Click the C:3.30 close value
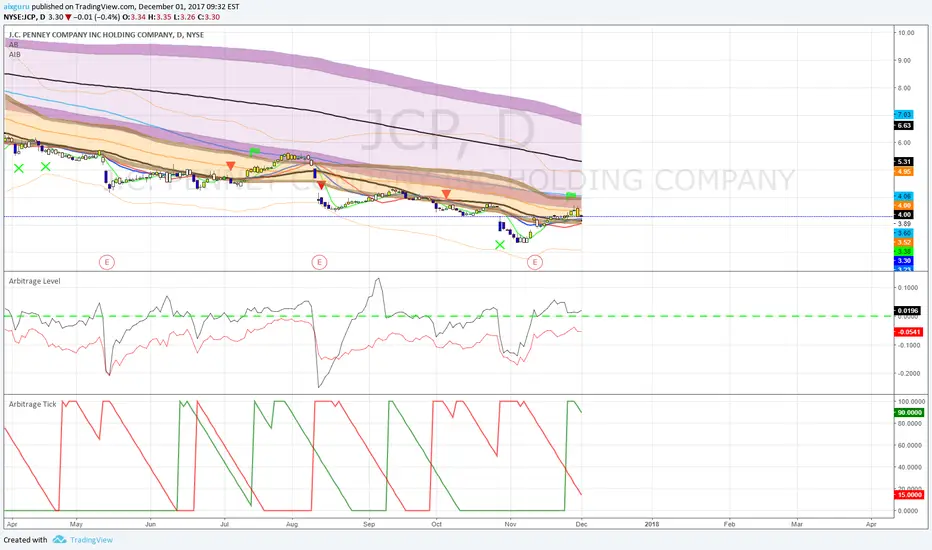 tap(209, 17)
